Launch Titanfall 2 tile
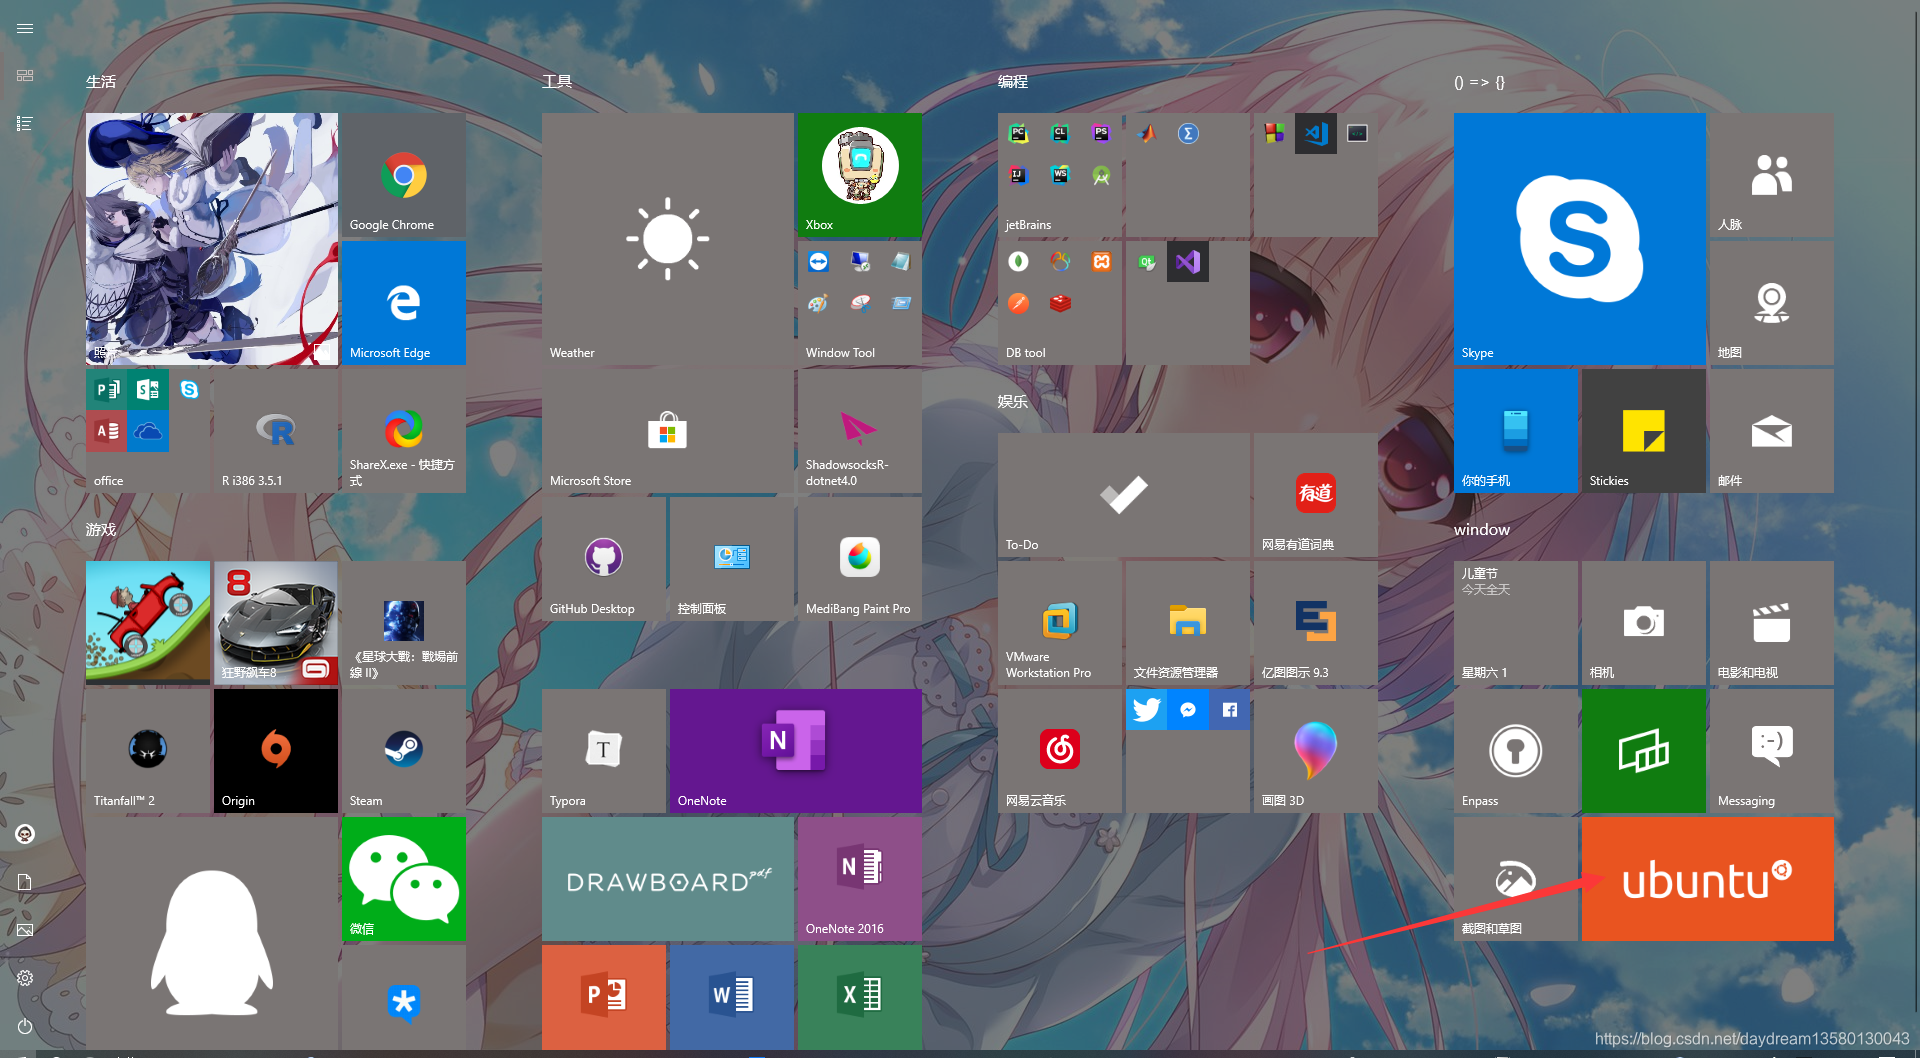Image resolution: width=1920 pixels, height=1058 pixels. click(x=148, y=751)
